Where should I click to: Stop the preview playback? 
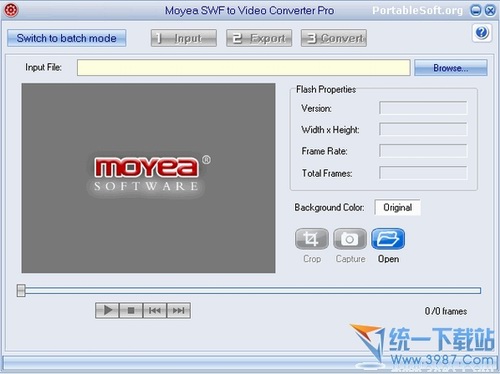click(x=131, y=310)
